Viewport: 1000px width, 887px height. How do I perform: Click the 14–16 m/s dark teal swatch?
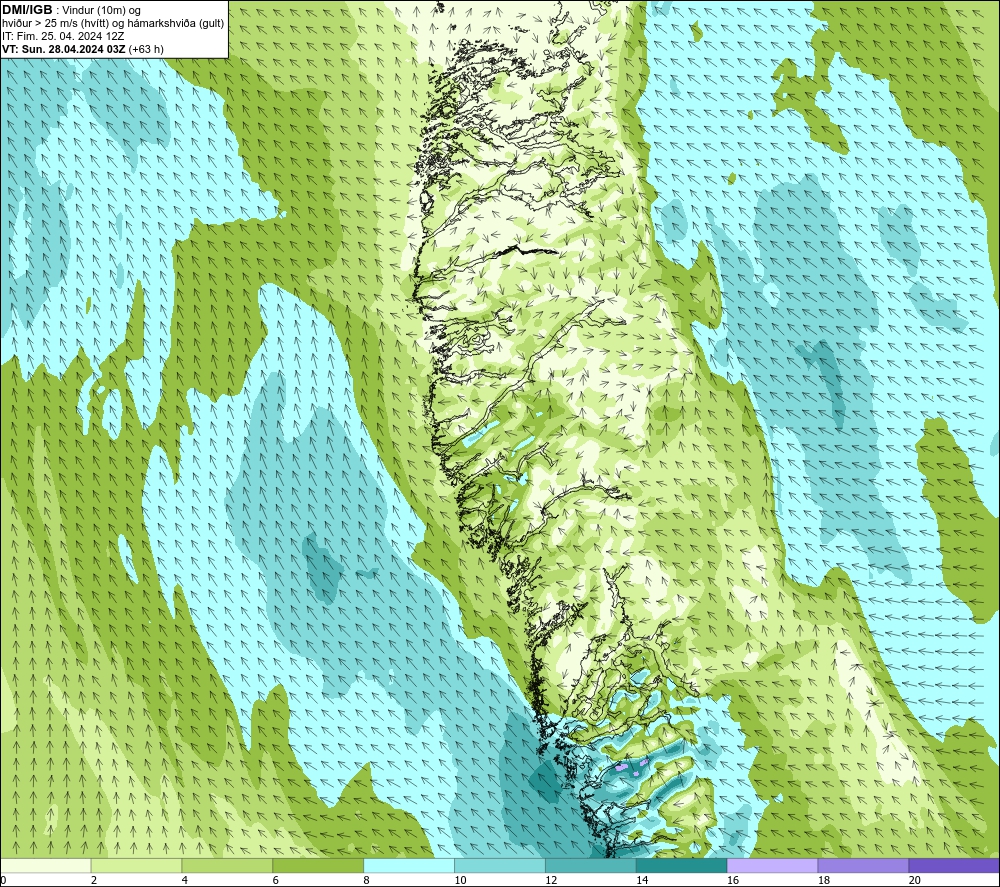pos(682,865)
